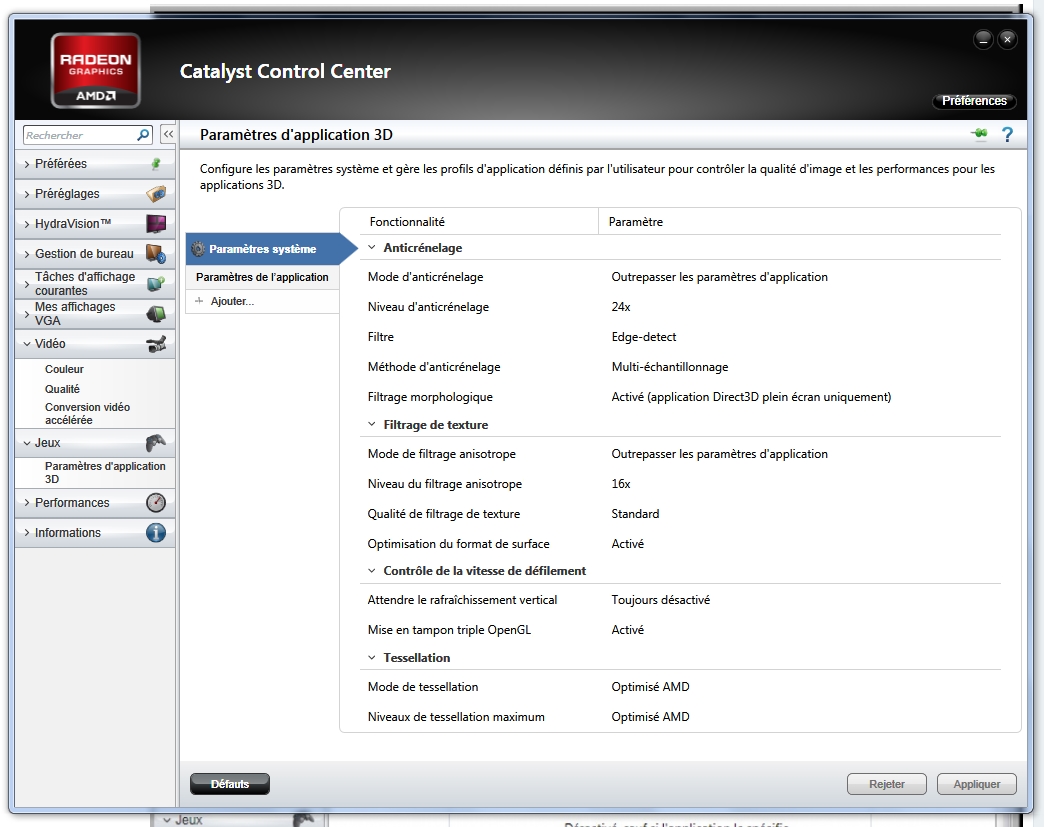Change Optimisation du format de surface value
Viewport: 1047px width, 827px height.
pos(628,544)
